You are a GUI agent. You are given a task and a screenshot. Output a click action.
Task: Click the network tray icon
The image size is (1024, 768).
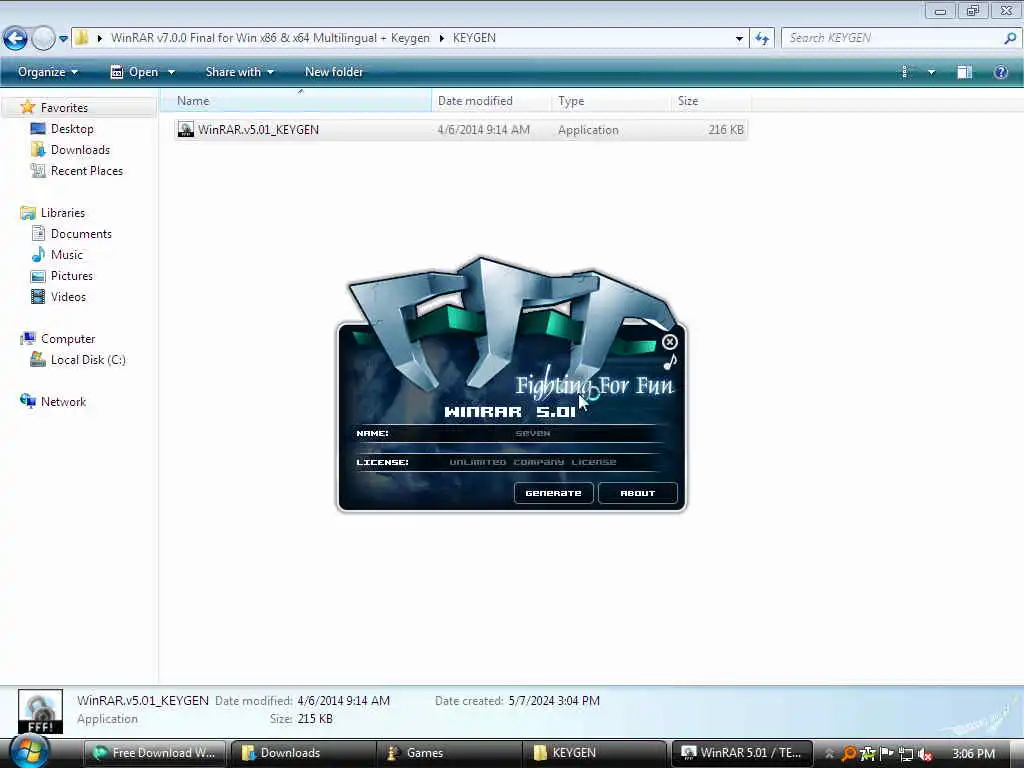point(905,754)
